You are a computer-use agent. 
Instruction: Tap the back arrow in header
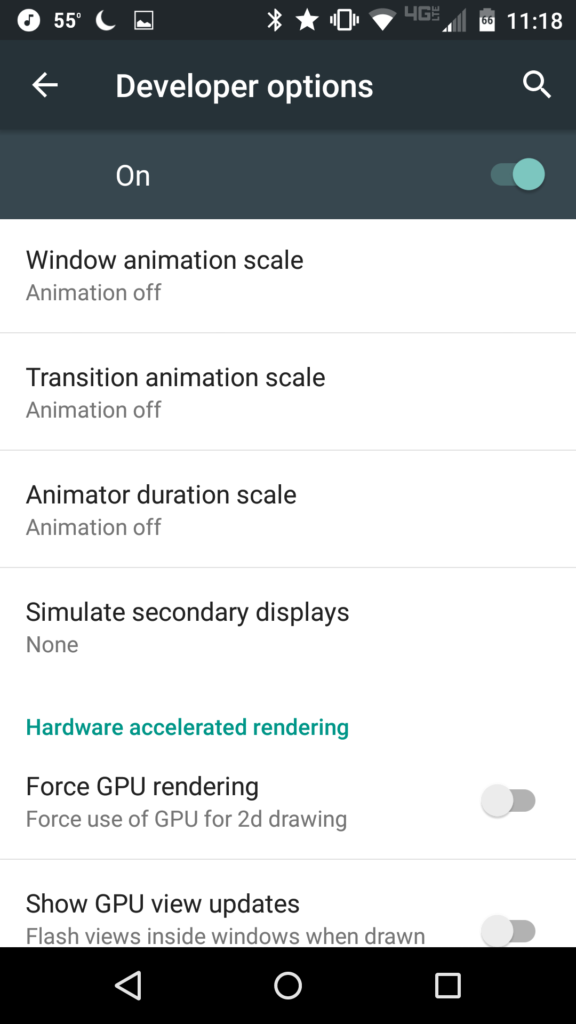pos(45,85)
